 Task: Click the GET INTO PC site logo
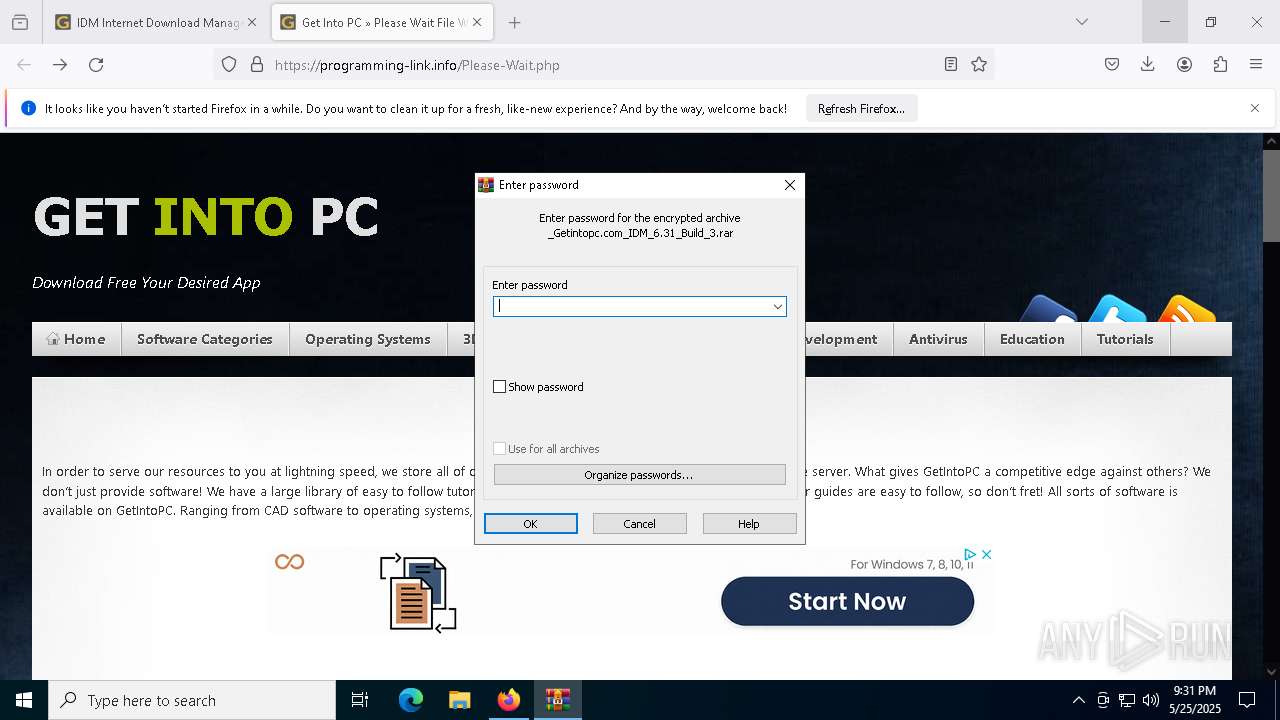click(x=206, y=216)
